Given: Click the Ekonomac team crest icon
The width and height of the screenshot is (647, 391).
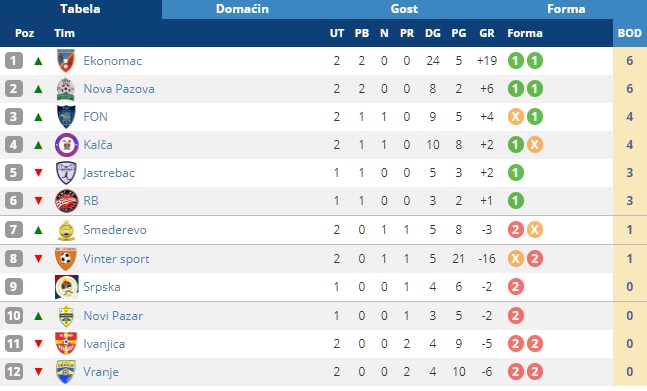Looking at the screenshot, I should [x=66, y=61].
